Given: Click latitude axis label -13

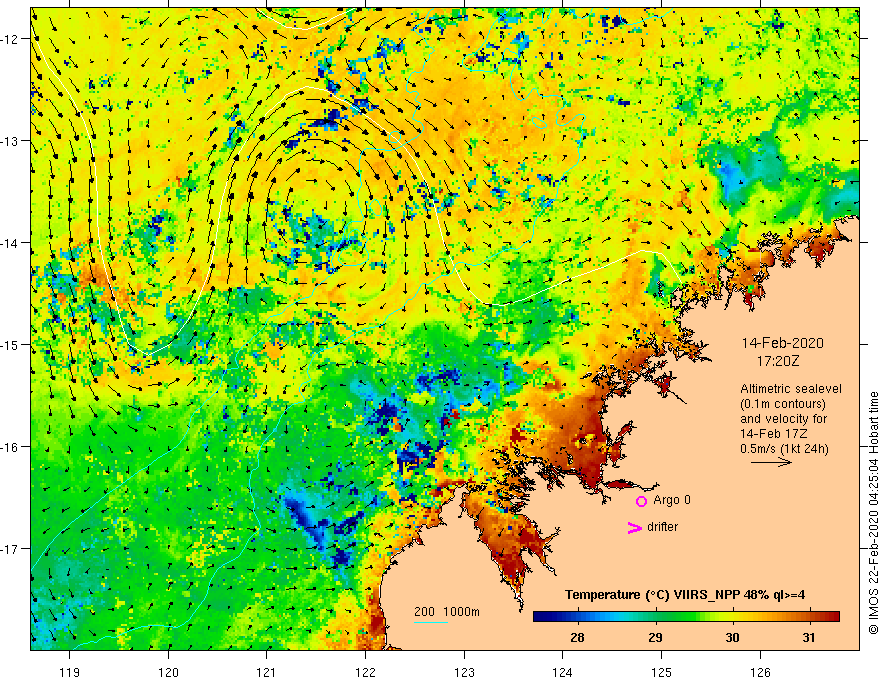Looking at the screenshot, I should (x=10, y=141).
